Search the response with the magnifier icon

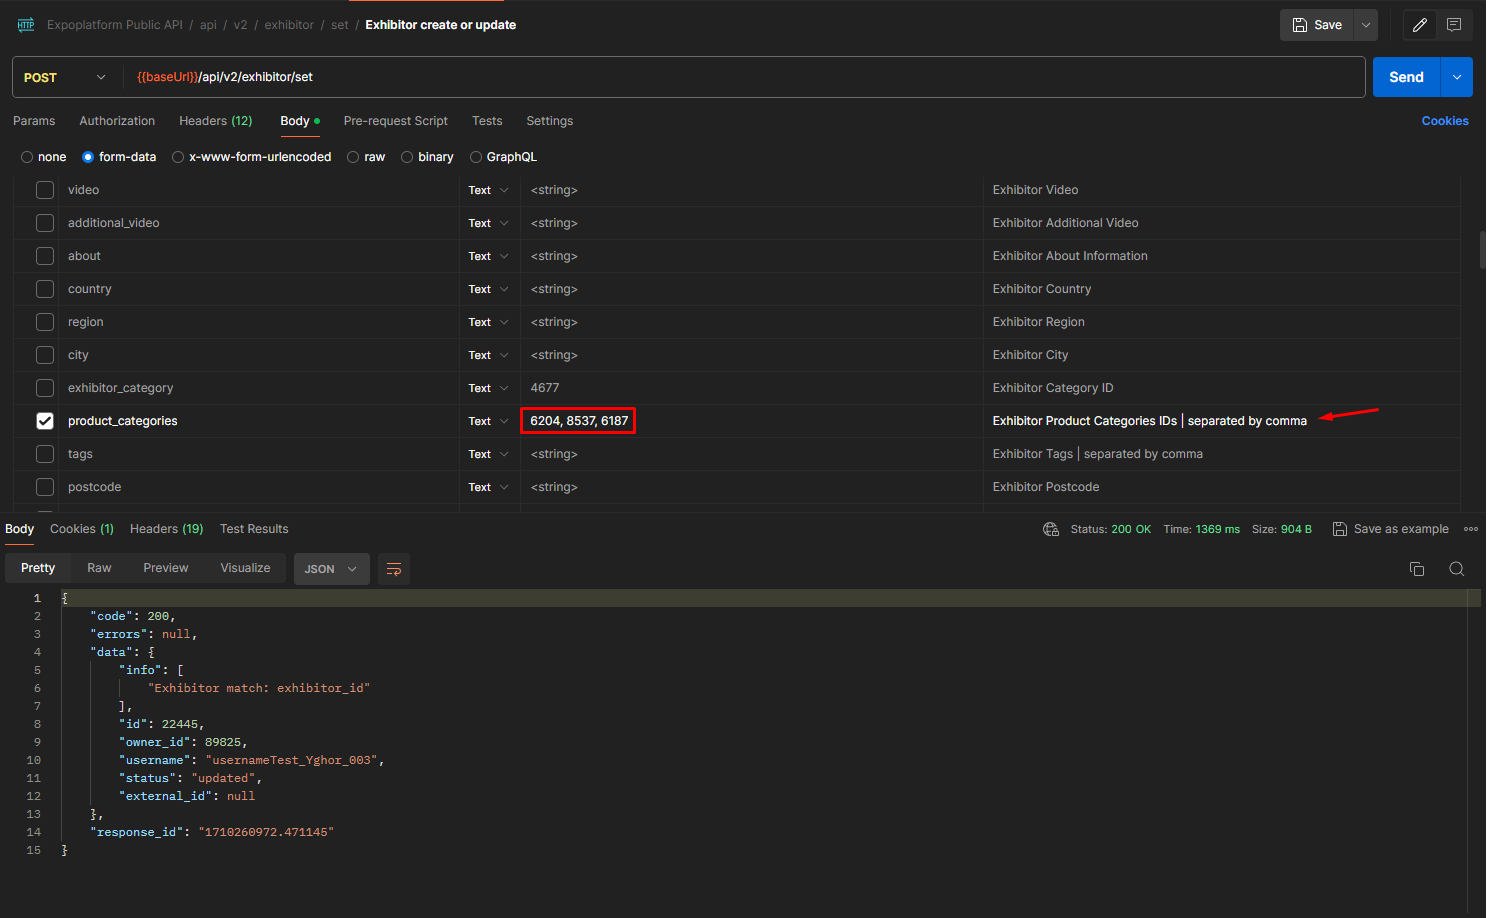(x=1457, y=568)
